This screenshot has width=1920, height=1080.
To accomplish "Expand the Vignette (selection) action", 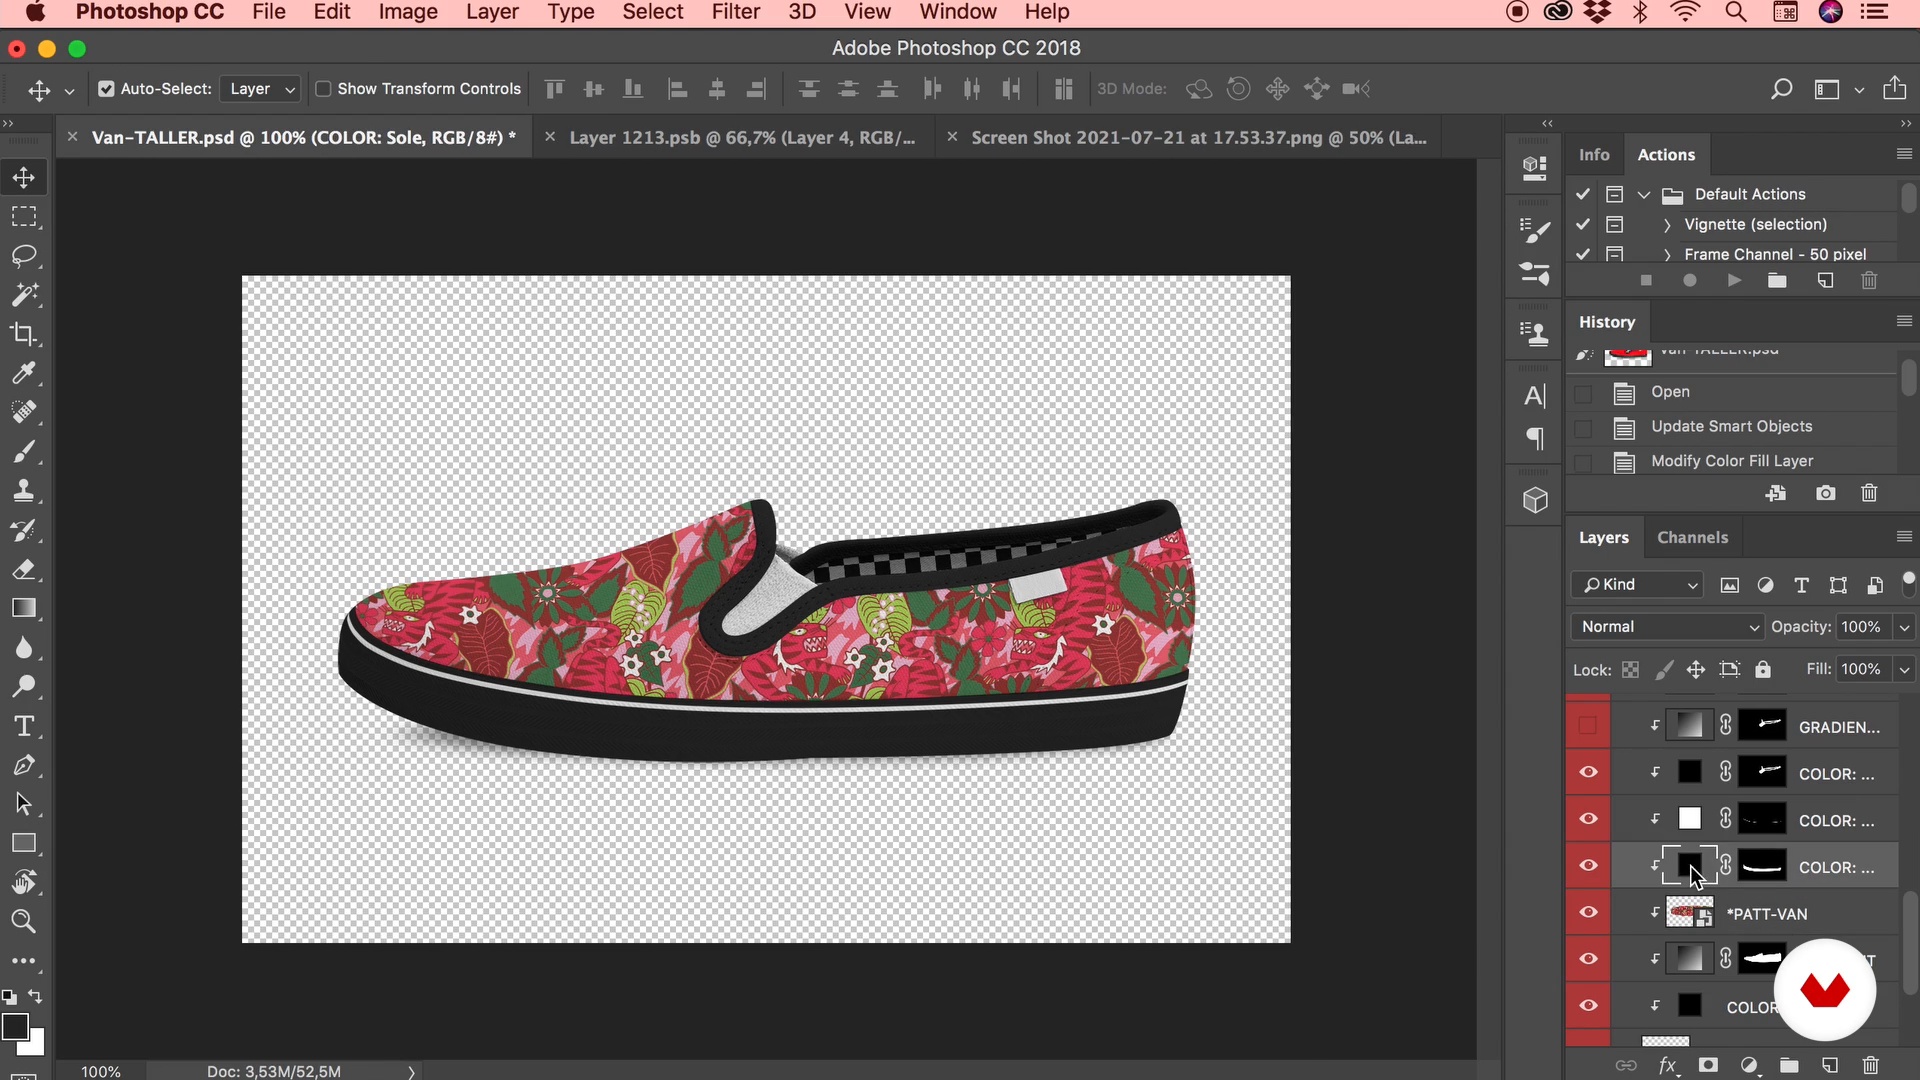I will tap(1667, 225).
